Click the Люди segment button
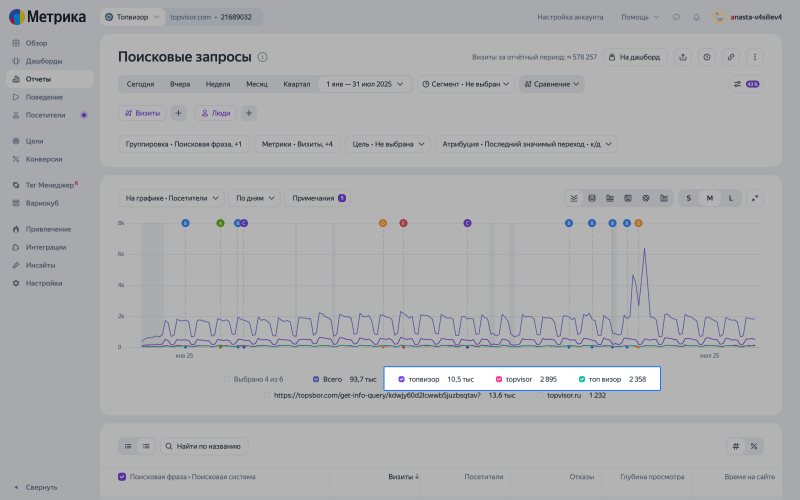Image resolution: width=800 pixels, height=500 pixels. 215,113
